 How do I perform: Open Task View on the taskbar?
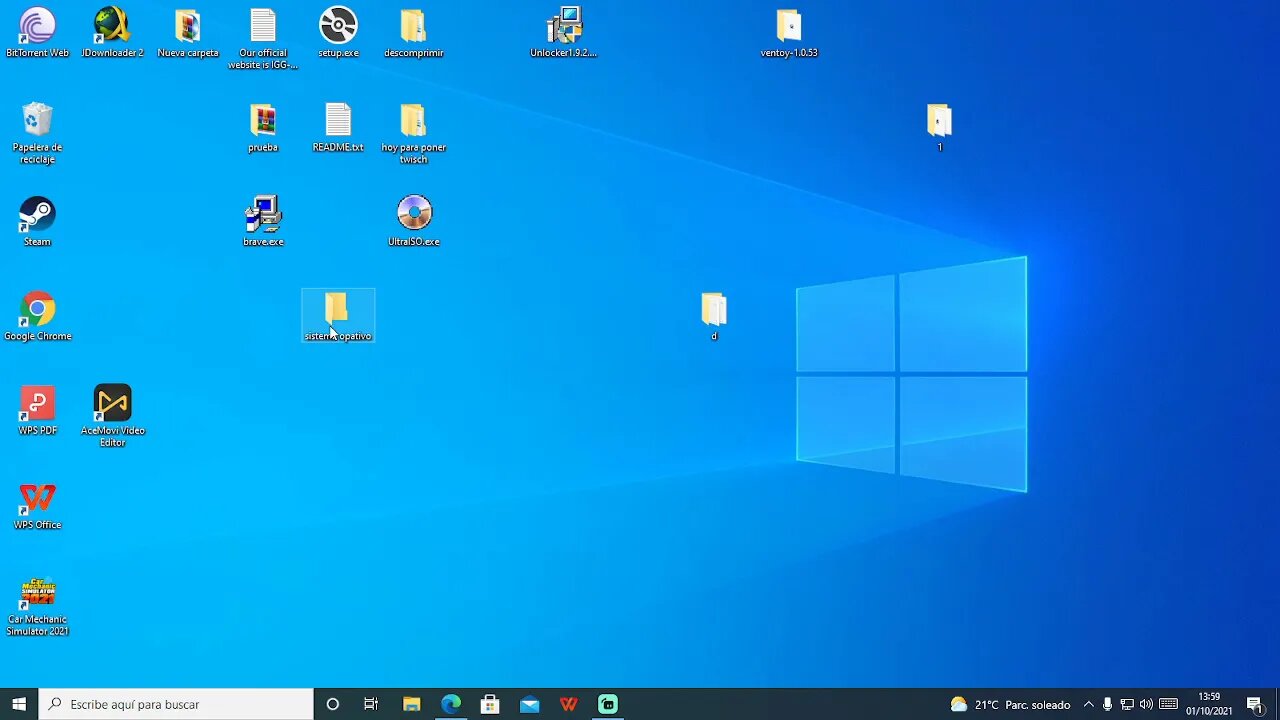coord(371,704)
